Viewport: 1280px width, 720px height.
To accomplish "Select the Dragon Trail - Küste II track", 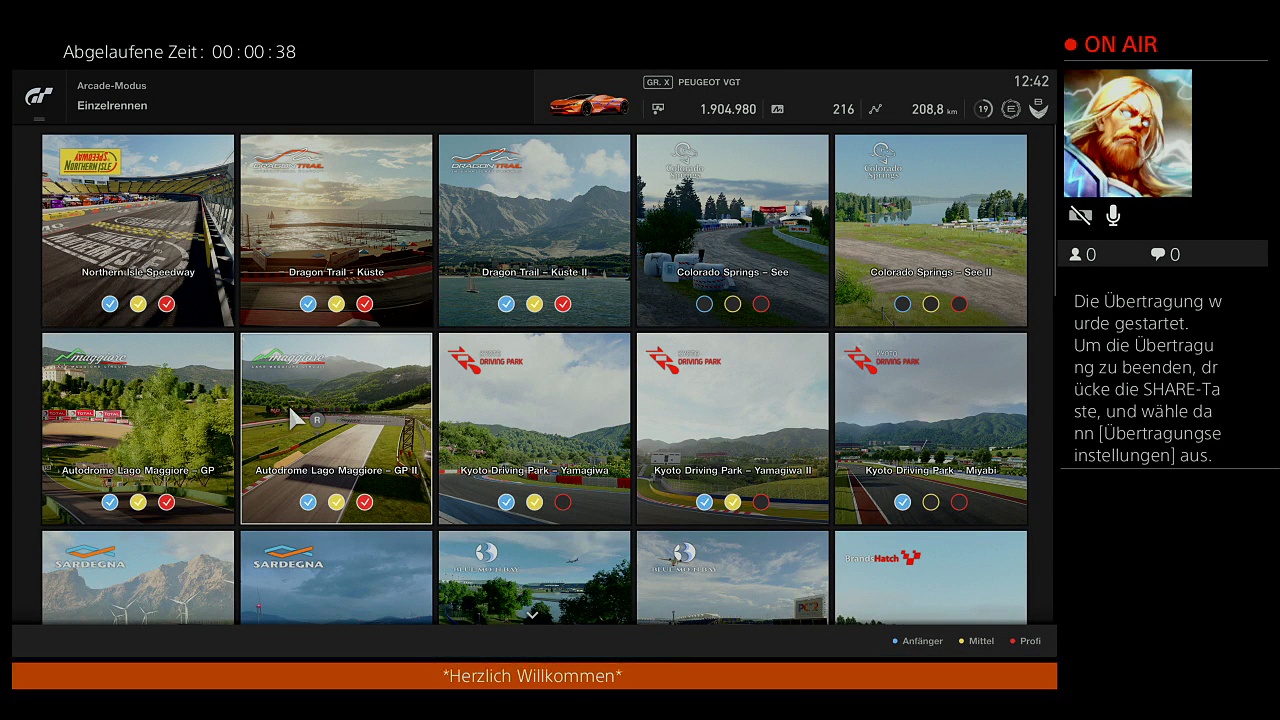I will click(534, 230).
